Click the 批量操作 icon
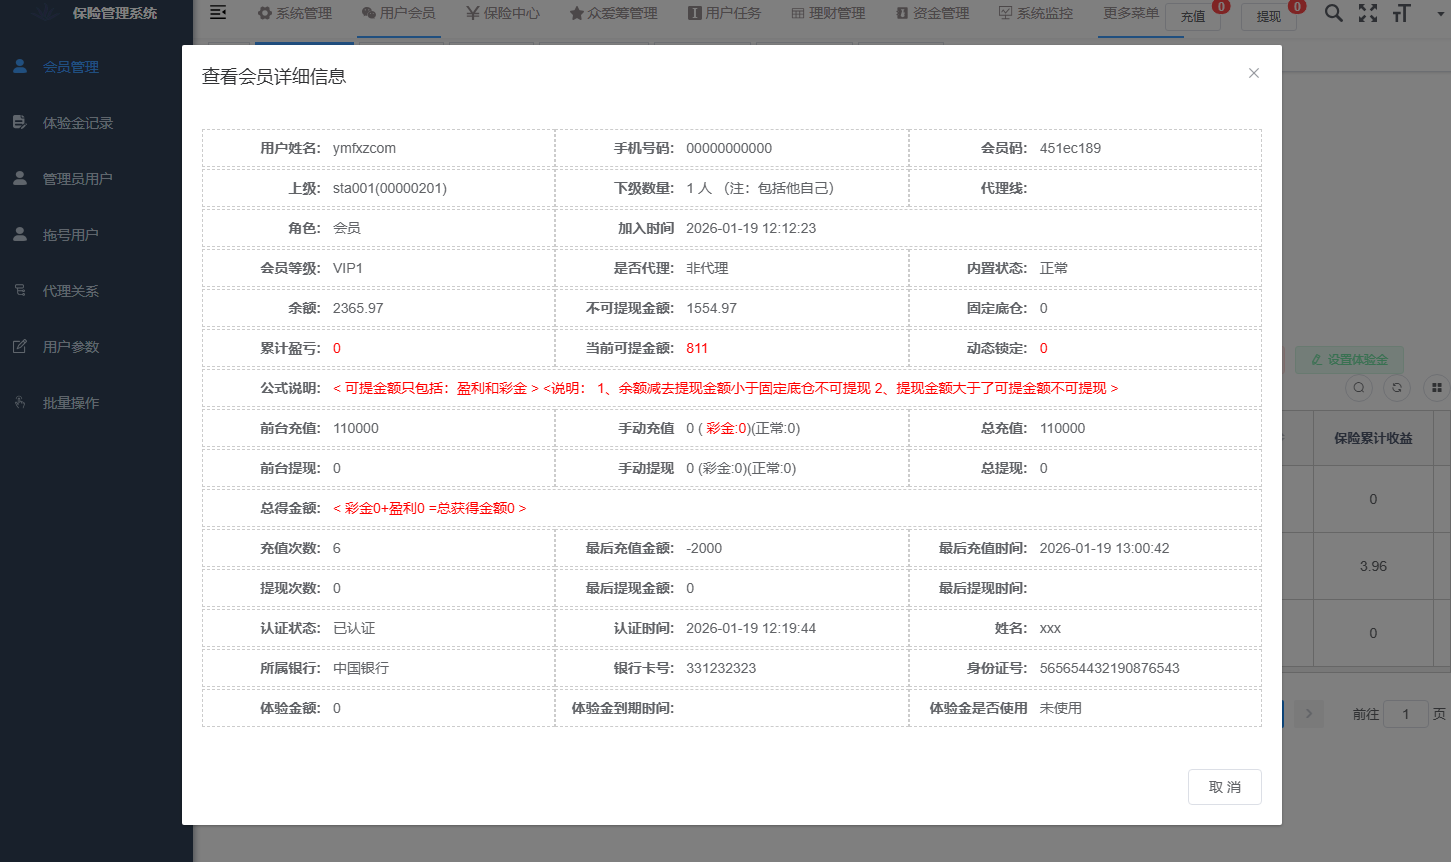The width and height of the screenshot is (1451, 862). (x=20, y=402)
